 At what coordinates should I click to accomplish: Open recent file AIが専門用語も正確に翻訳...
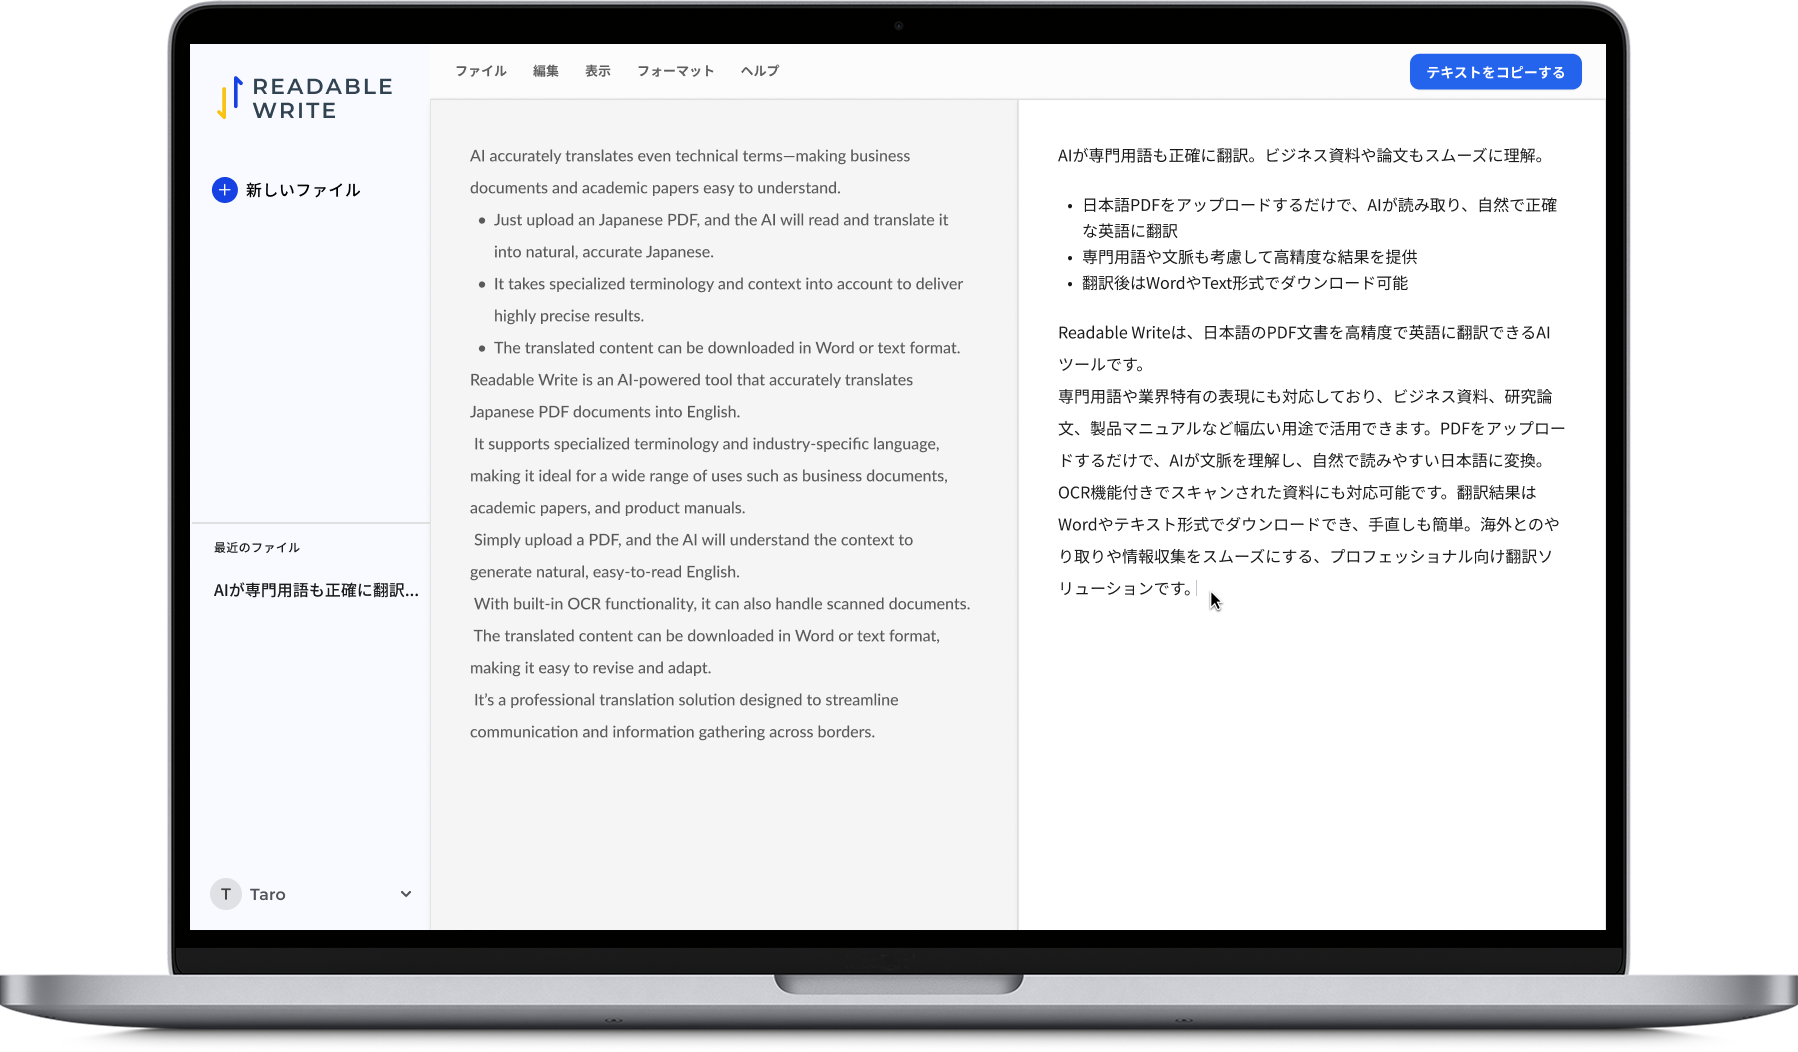coord(316,590)
